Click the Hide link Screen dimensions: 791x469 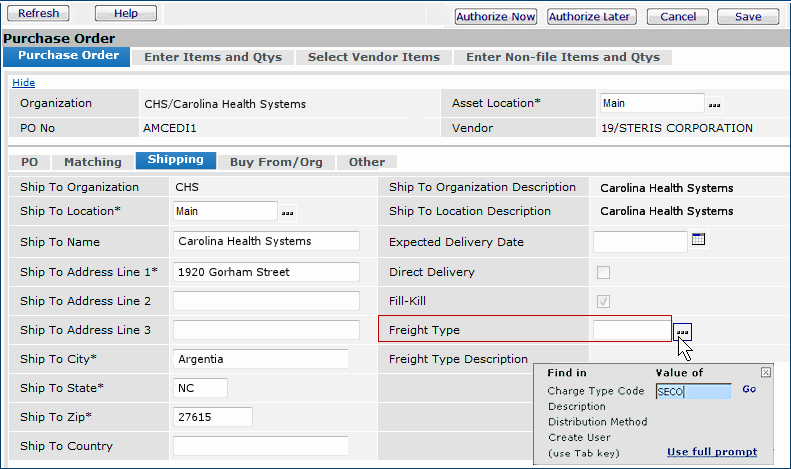click(23, 82)
